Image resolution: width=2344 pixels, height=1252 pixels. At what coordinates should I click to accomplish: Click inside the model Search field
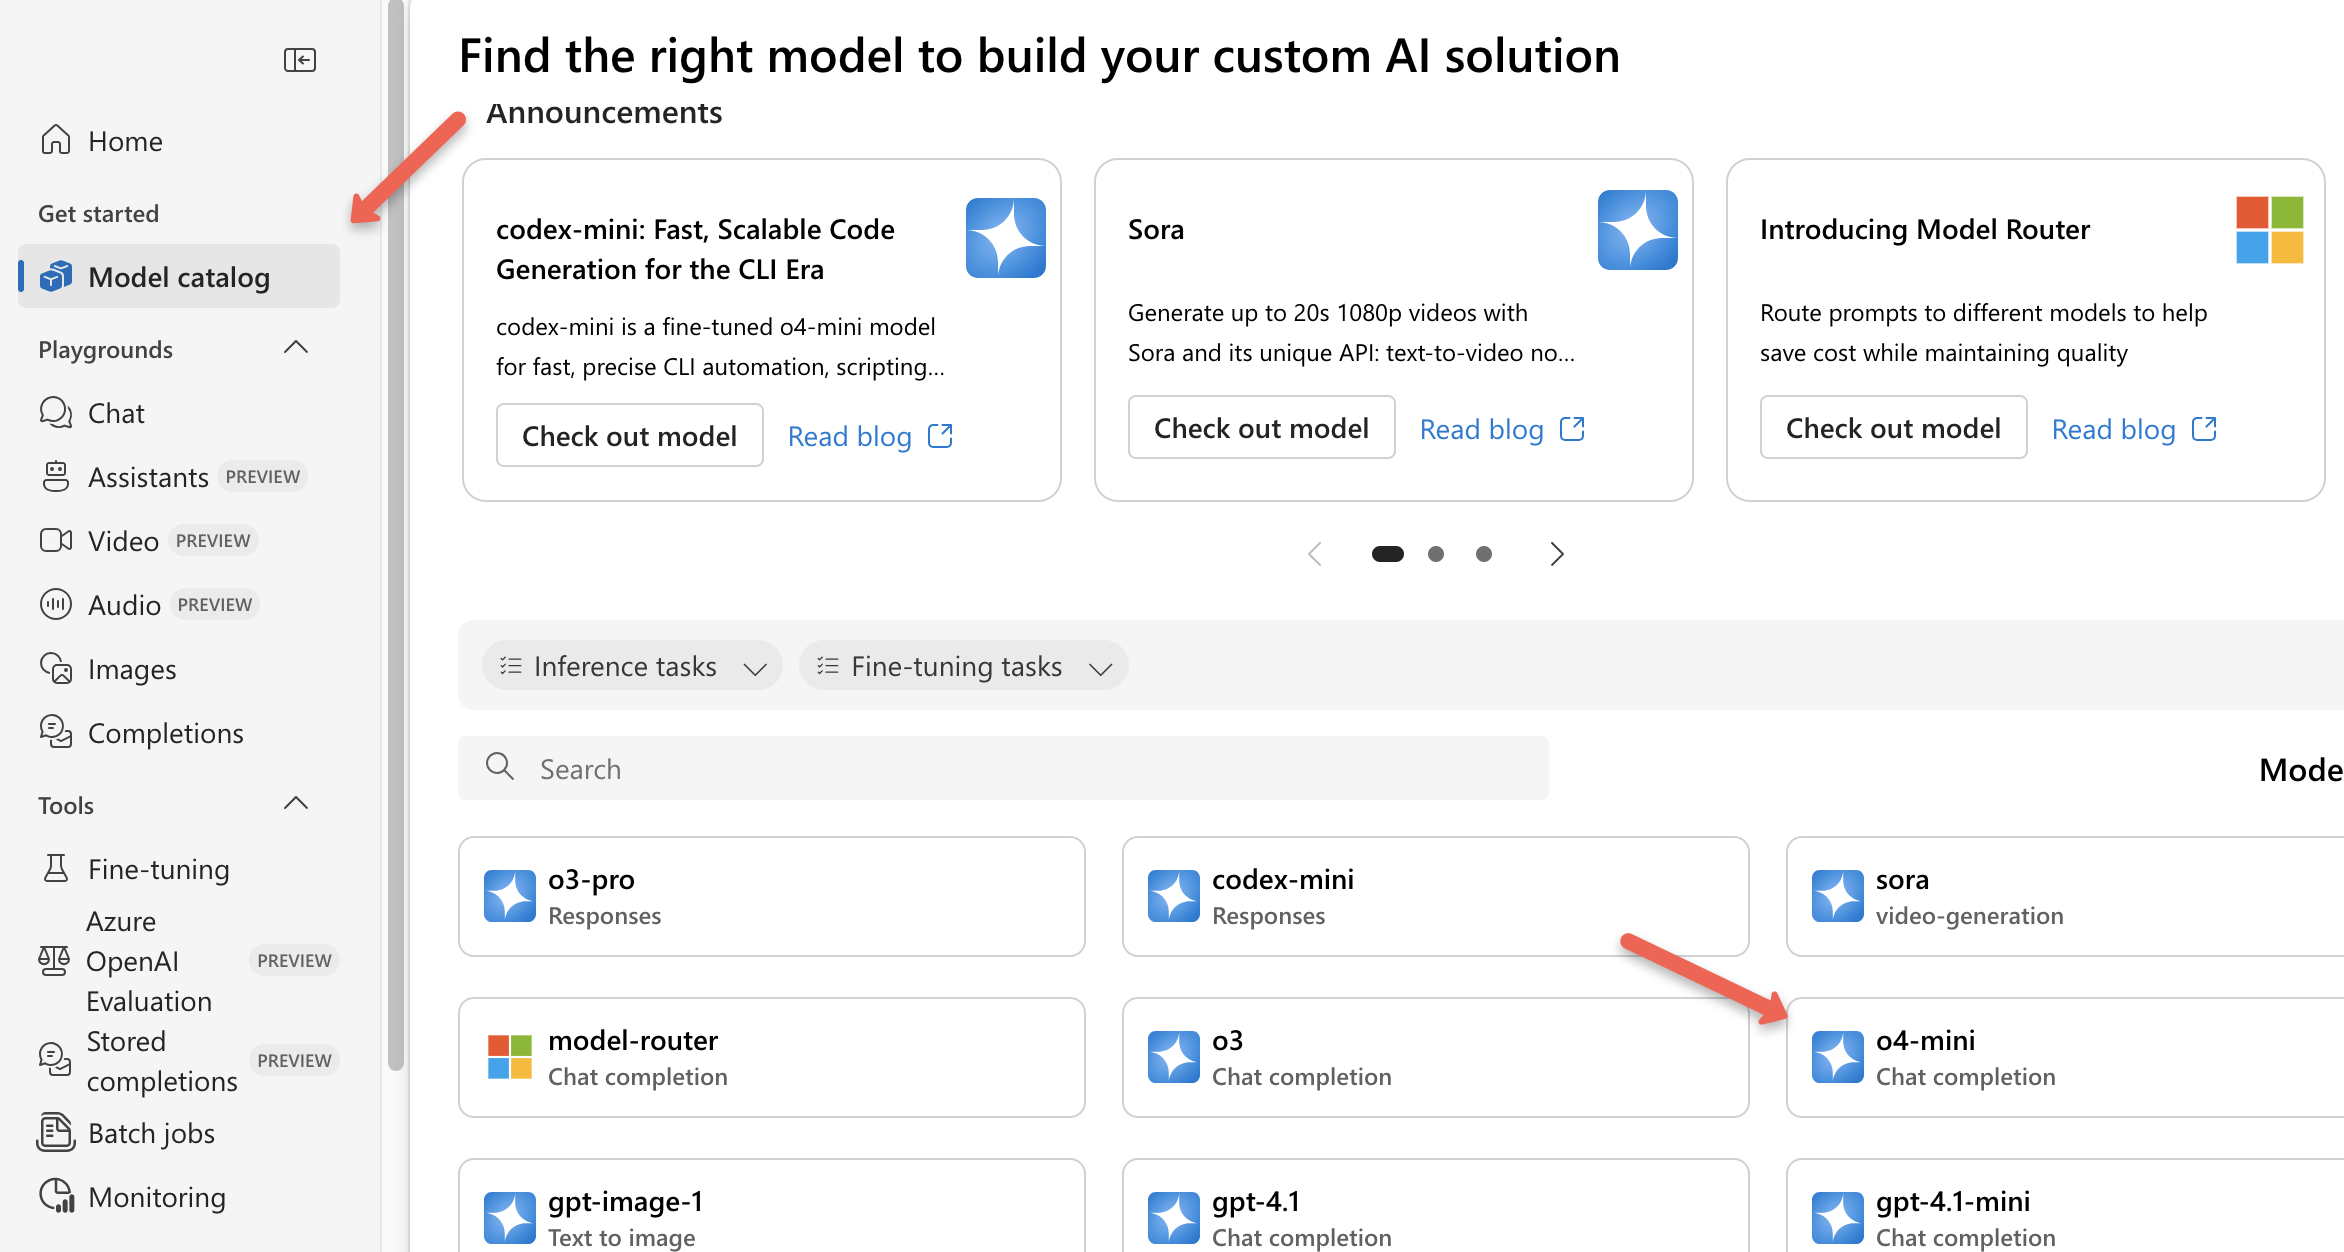1000,768
